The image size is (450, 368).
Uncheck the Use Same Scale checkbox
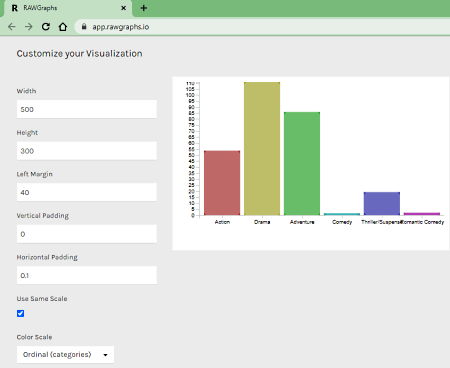(21, 313)
